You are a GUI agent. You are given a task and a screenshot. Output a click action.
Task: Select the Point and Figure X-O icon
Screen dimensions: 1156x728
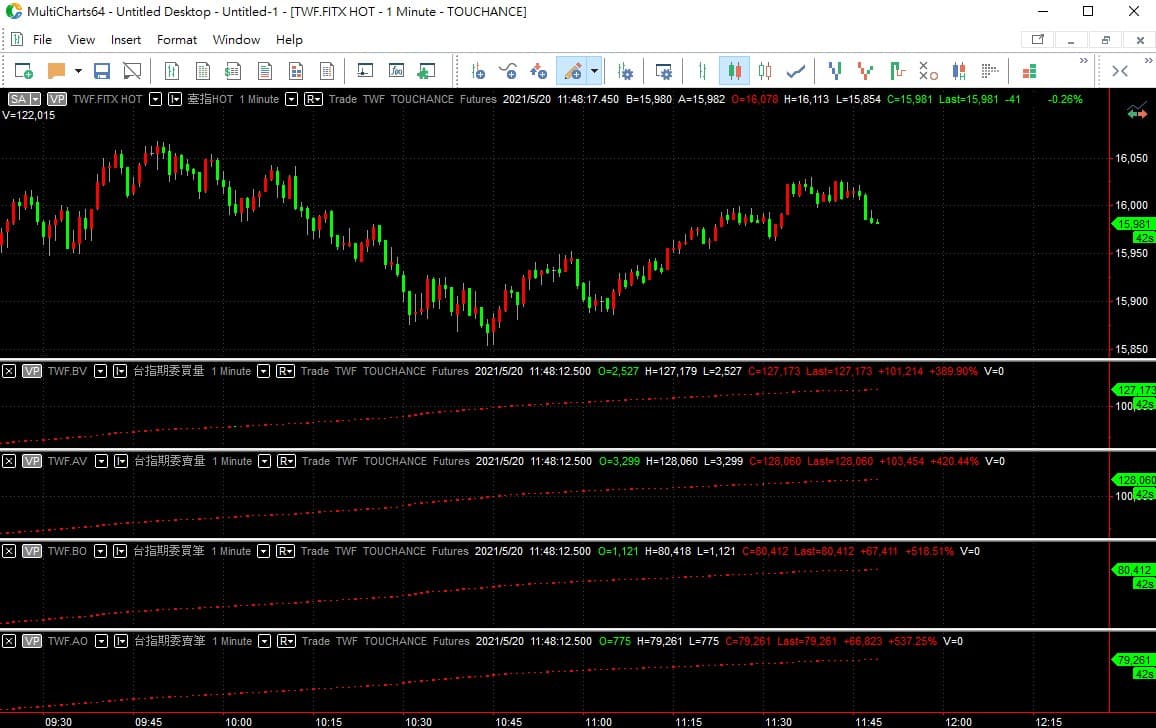pyautogui.click(x=927, y=71)
